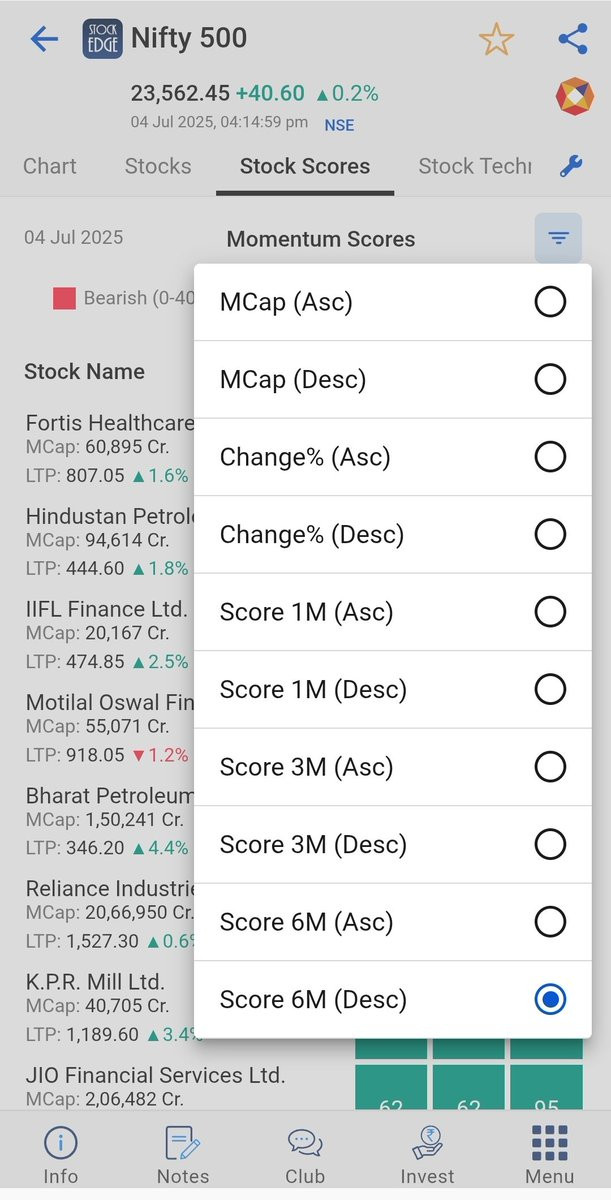Select Score 1M (Desc) radio button

click(x=550, y=689)
